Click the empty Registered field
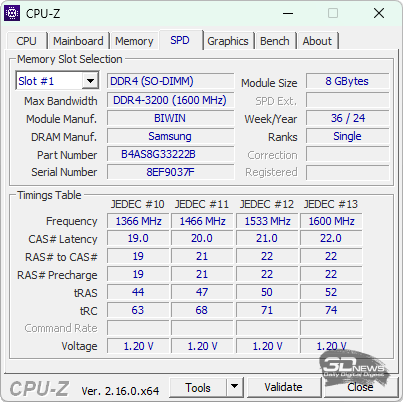403x402 pixels. (347, 172)
